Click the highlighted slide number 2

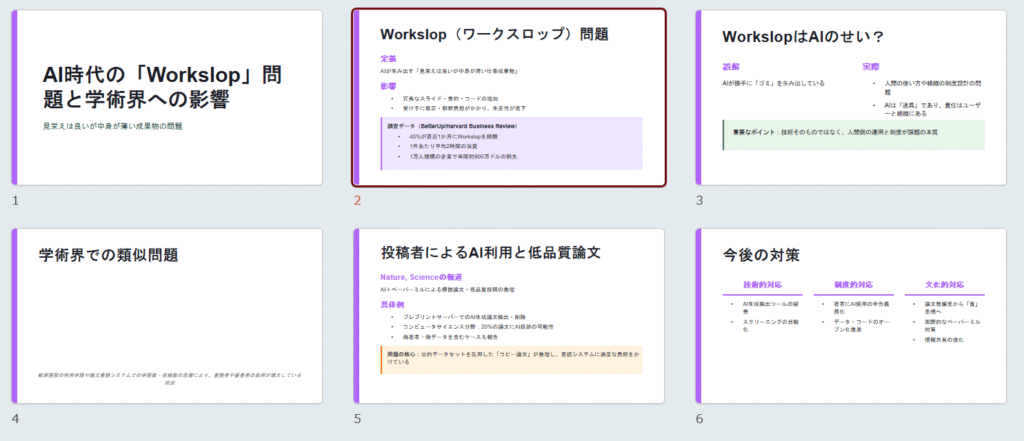point(357,201)
